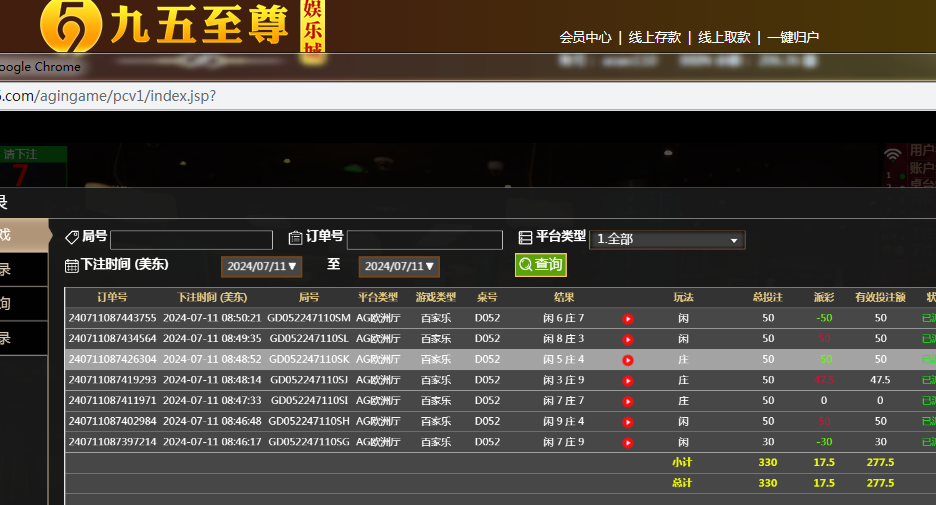Open the 线上取款 withdrawal link
This screenshot has height=505, width=936.
pos(724,37)
